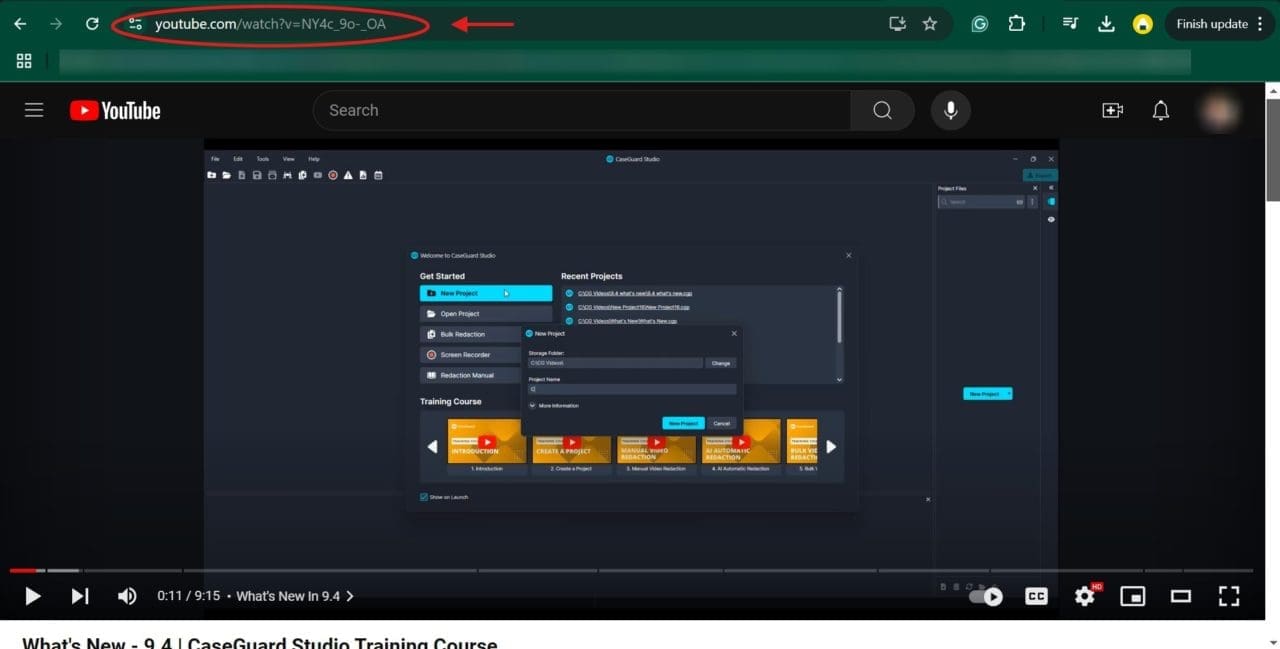Viewport: 1280px width, 649px height.
Task: Bookmark this page with the star icon
Action: 930,24
